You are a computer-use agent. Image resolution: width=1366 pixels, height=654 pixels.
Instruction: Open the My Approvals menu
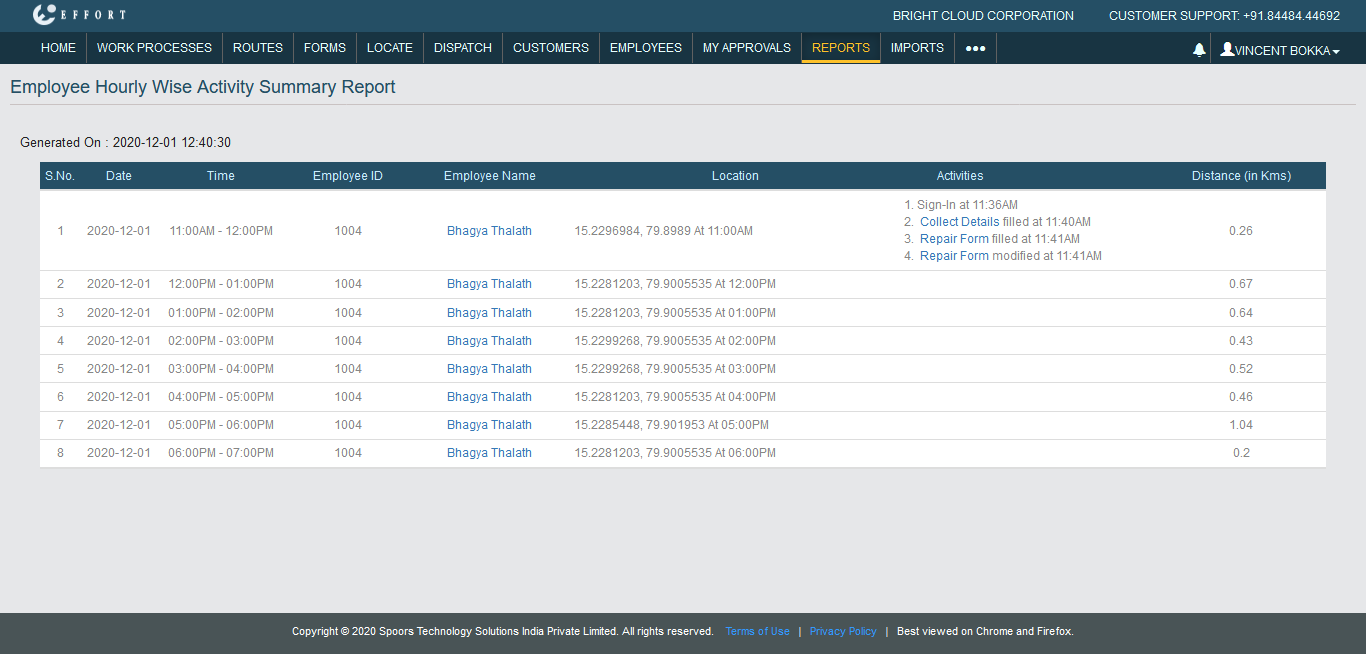click(747, 47)
